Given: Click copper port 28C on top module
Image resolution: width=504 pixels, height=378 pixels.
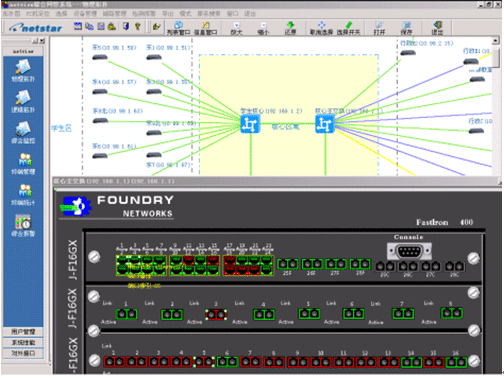Looking at the screenshot, I should pyautogui.click(x=455, y=266).
